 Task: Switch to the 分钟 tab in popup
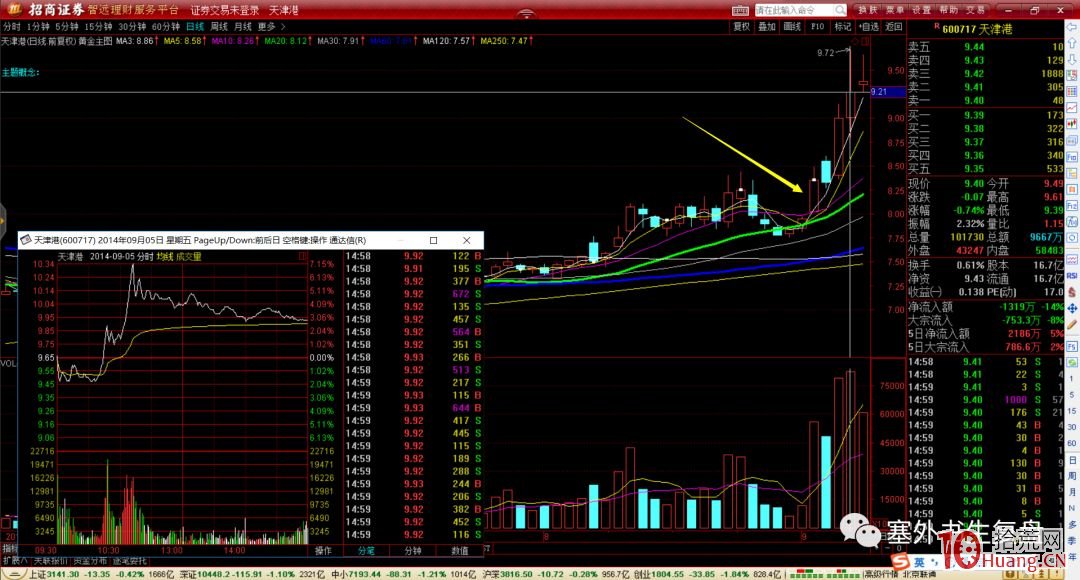pos(412,550)
